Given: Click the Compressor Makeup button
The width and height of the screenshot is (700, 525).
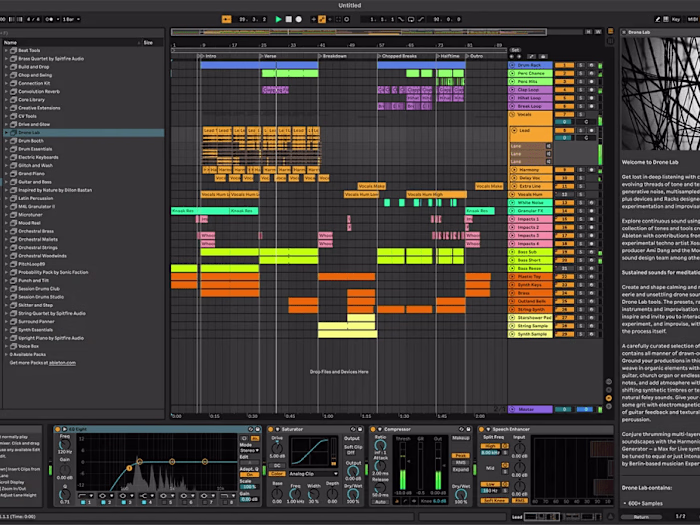Looking at the screenshot, I should pos(460,438).
